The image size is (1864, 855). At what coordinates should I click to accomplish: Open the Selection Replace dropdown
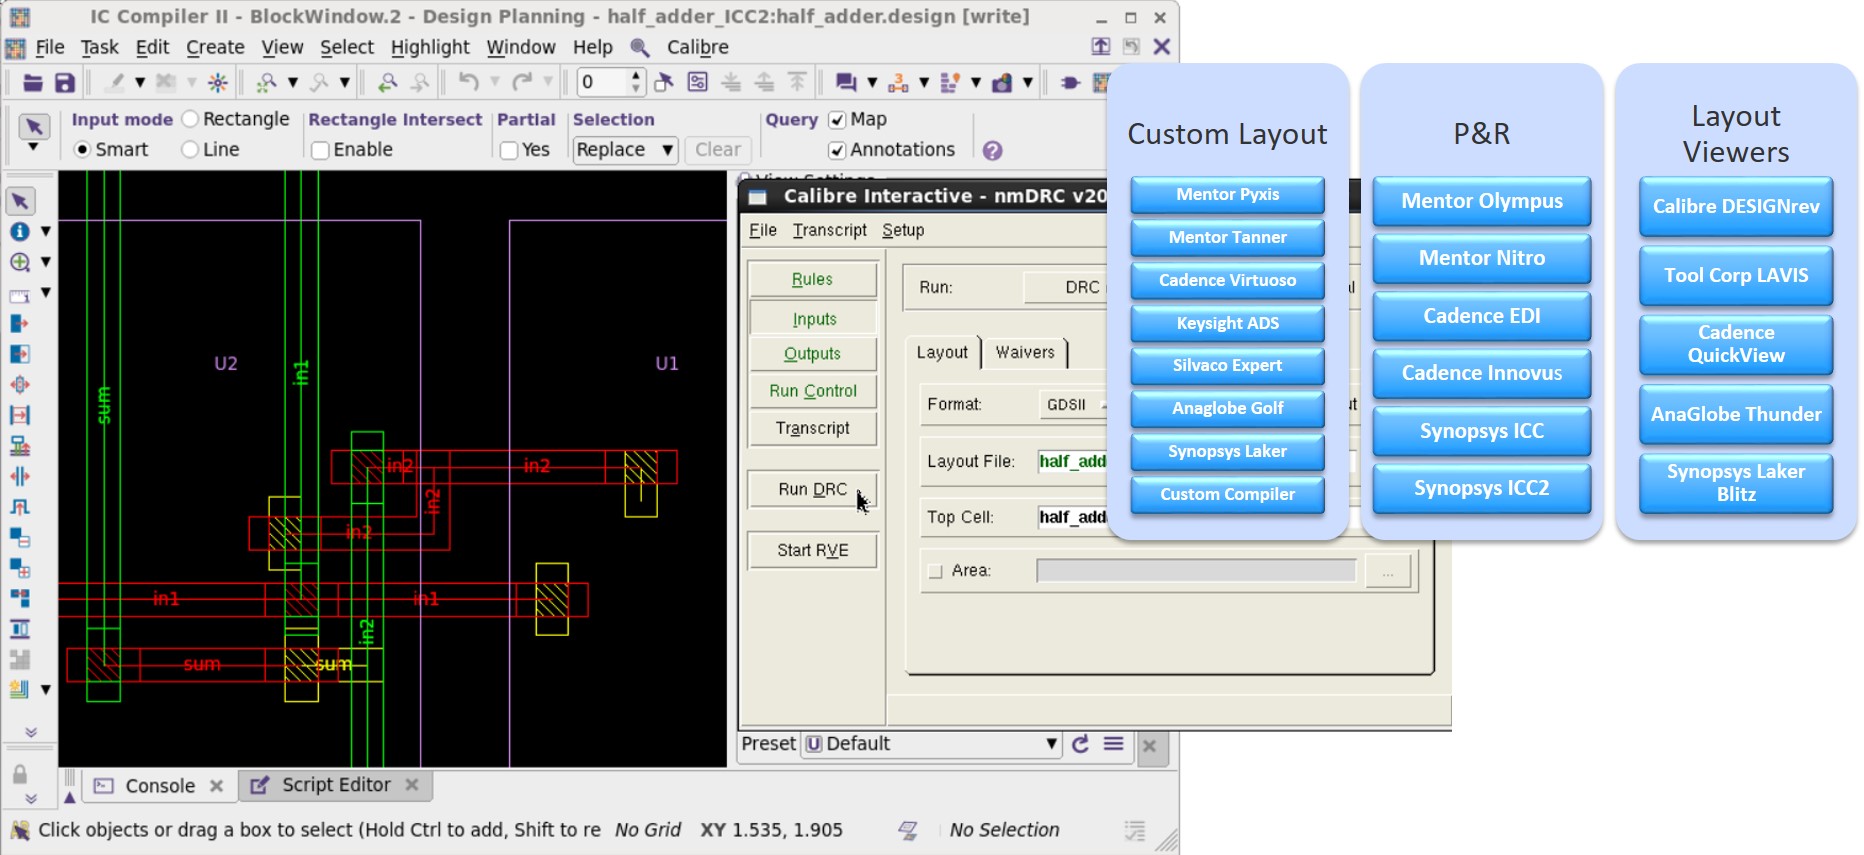tap(626, 150)
